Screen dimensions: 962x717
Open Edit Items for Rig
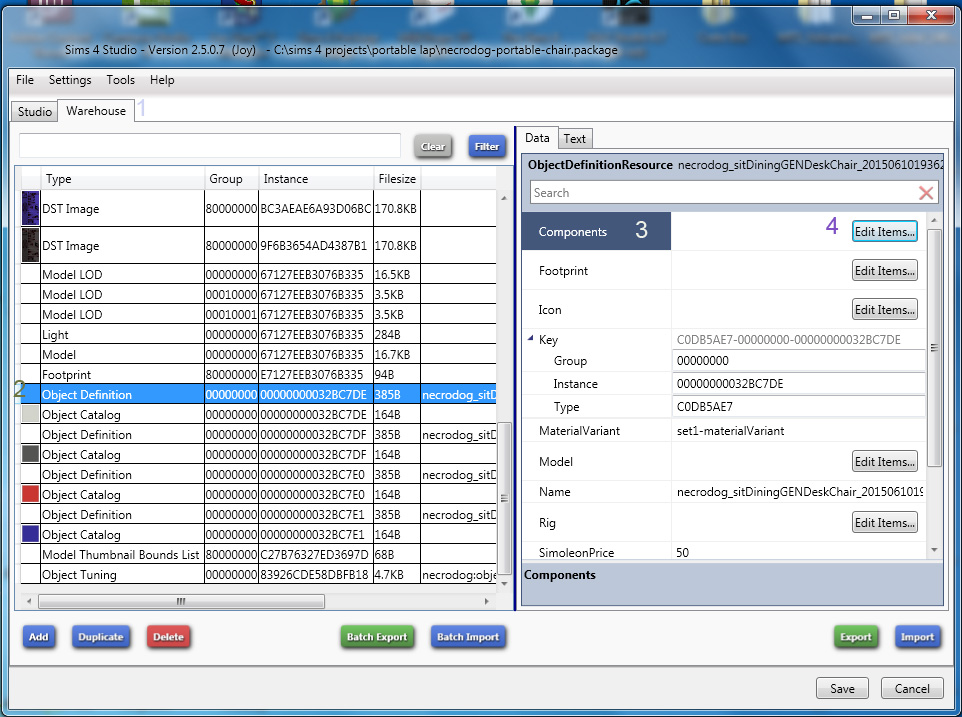(884, 523)
